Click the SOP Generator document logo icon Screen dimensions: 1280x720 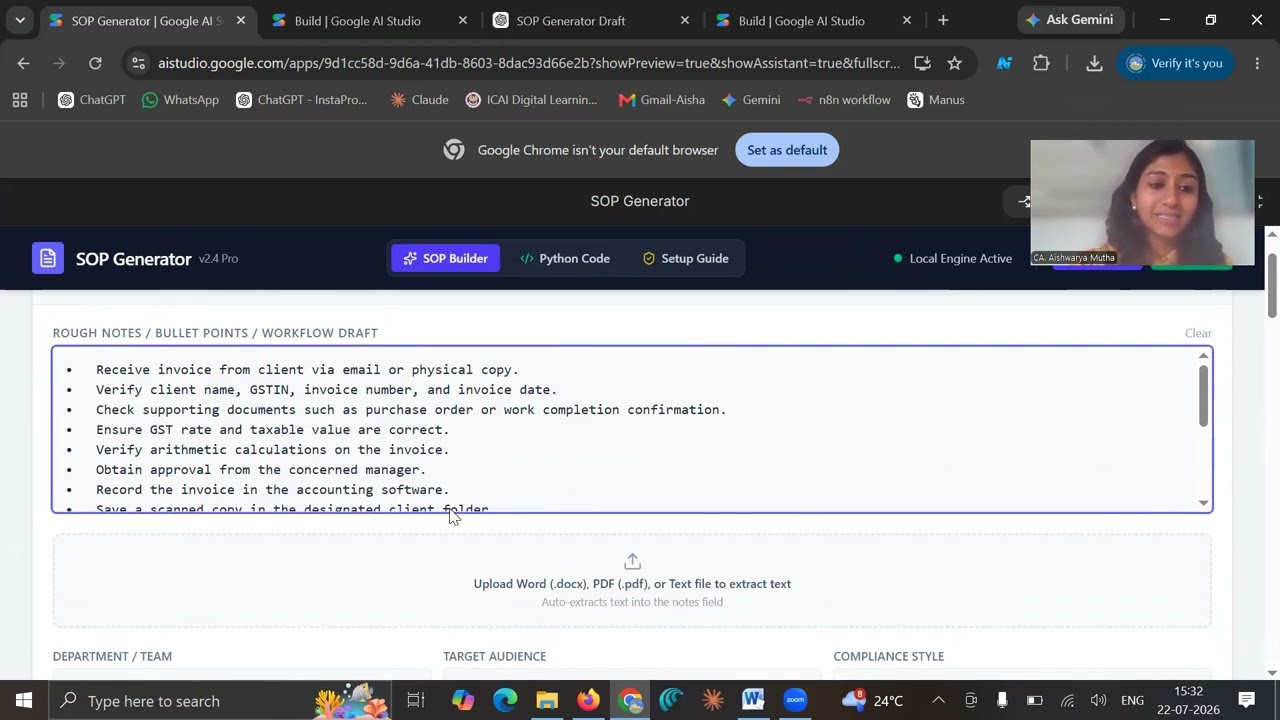(x=47, y=258)
